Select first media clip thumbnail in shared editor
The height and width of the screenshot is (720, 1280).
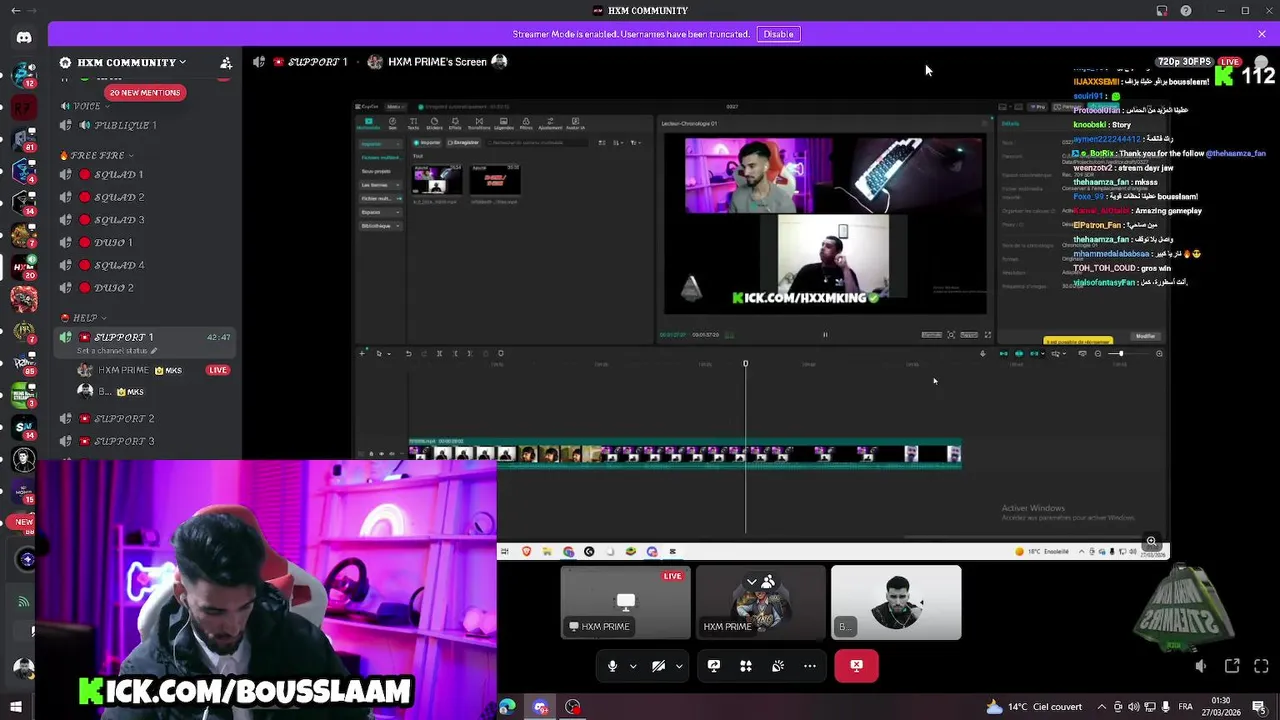437,180
